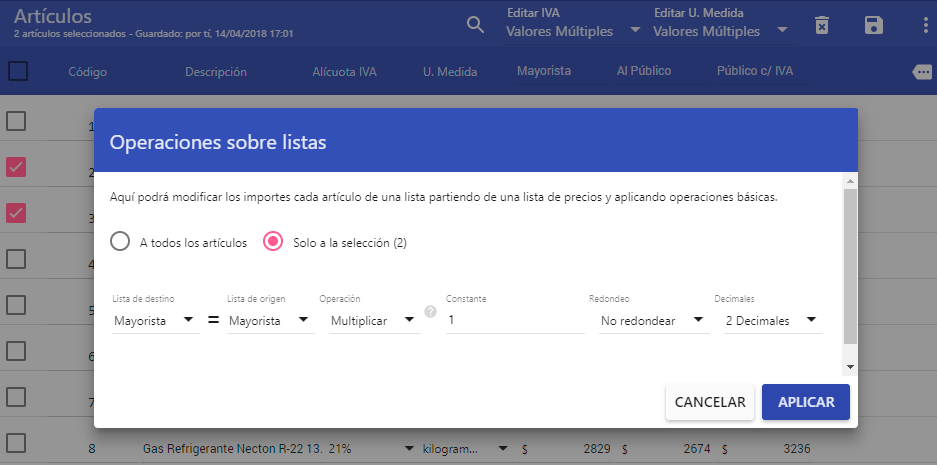Select 'A todos los artículos' radio button
The width and height of the screenshot is (937, 465).
120,241
